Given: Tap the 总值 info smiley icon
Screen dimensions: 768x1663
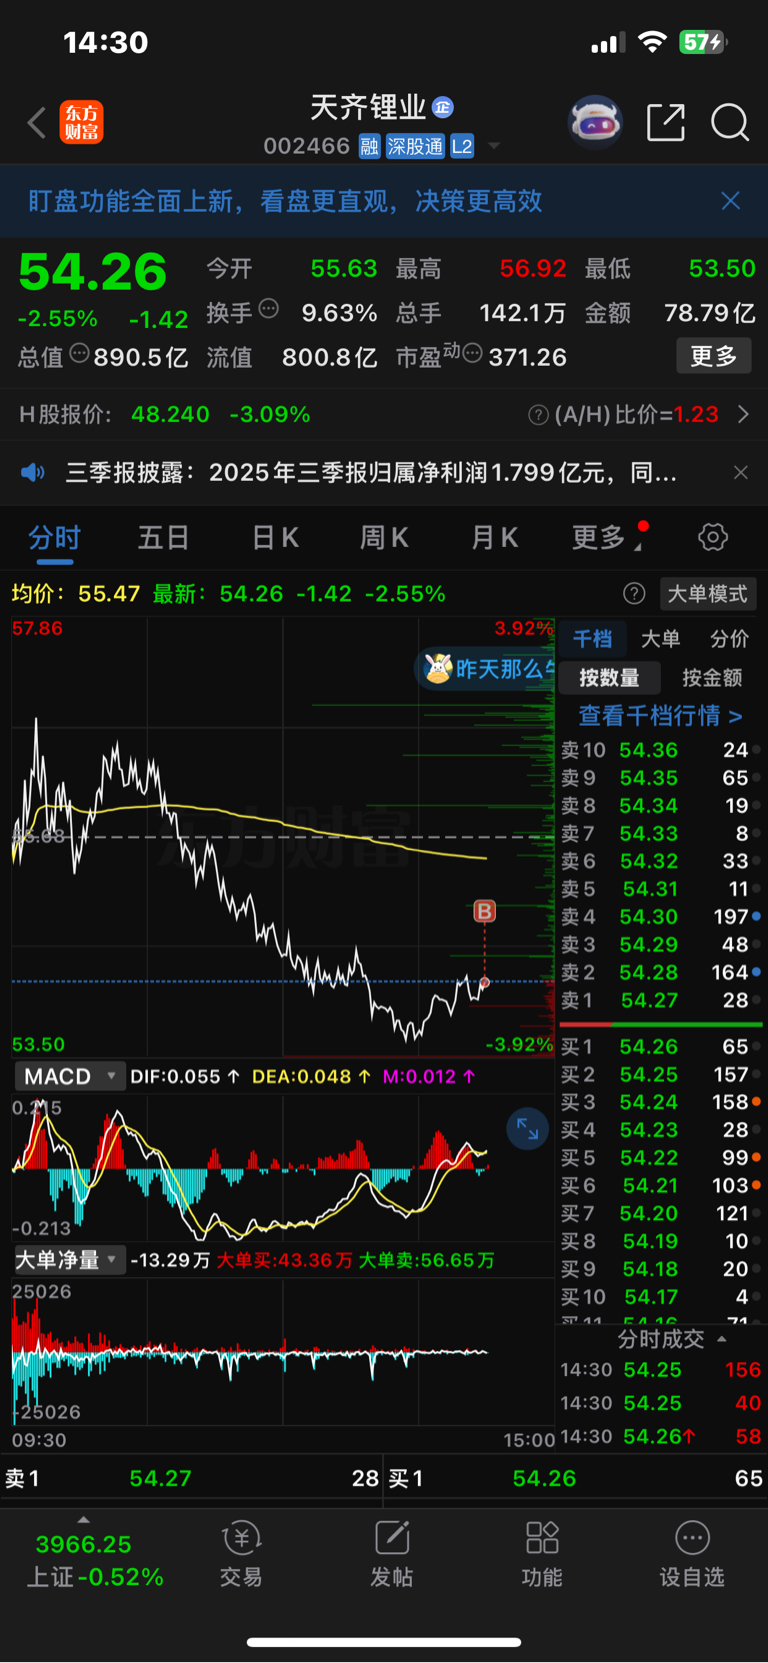Looking at the screenshot, I should point(79,353).
